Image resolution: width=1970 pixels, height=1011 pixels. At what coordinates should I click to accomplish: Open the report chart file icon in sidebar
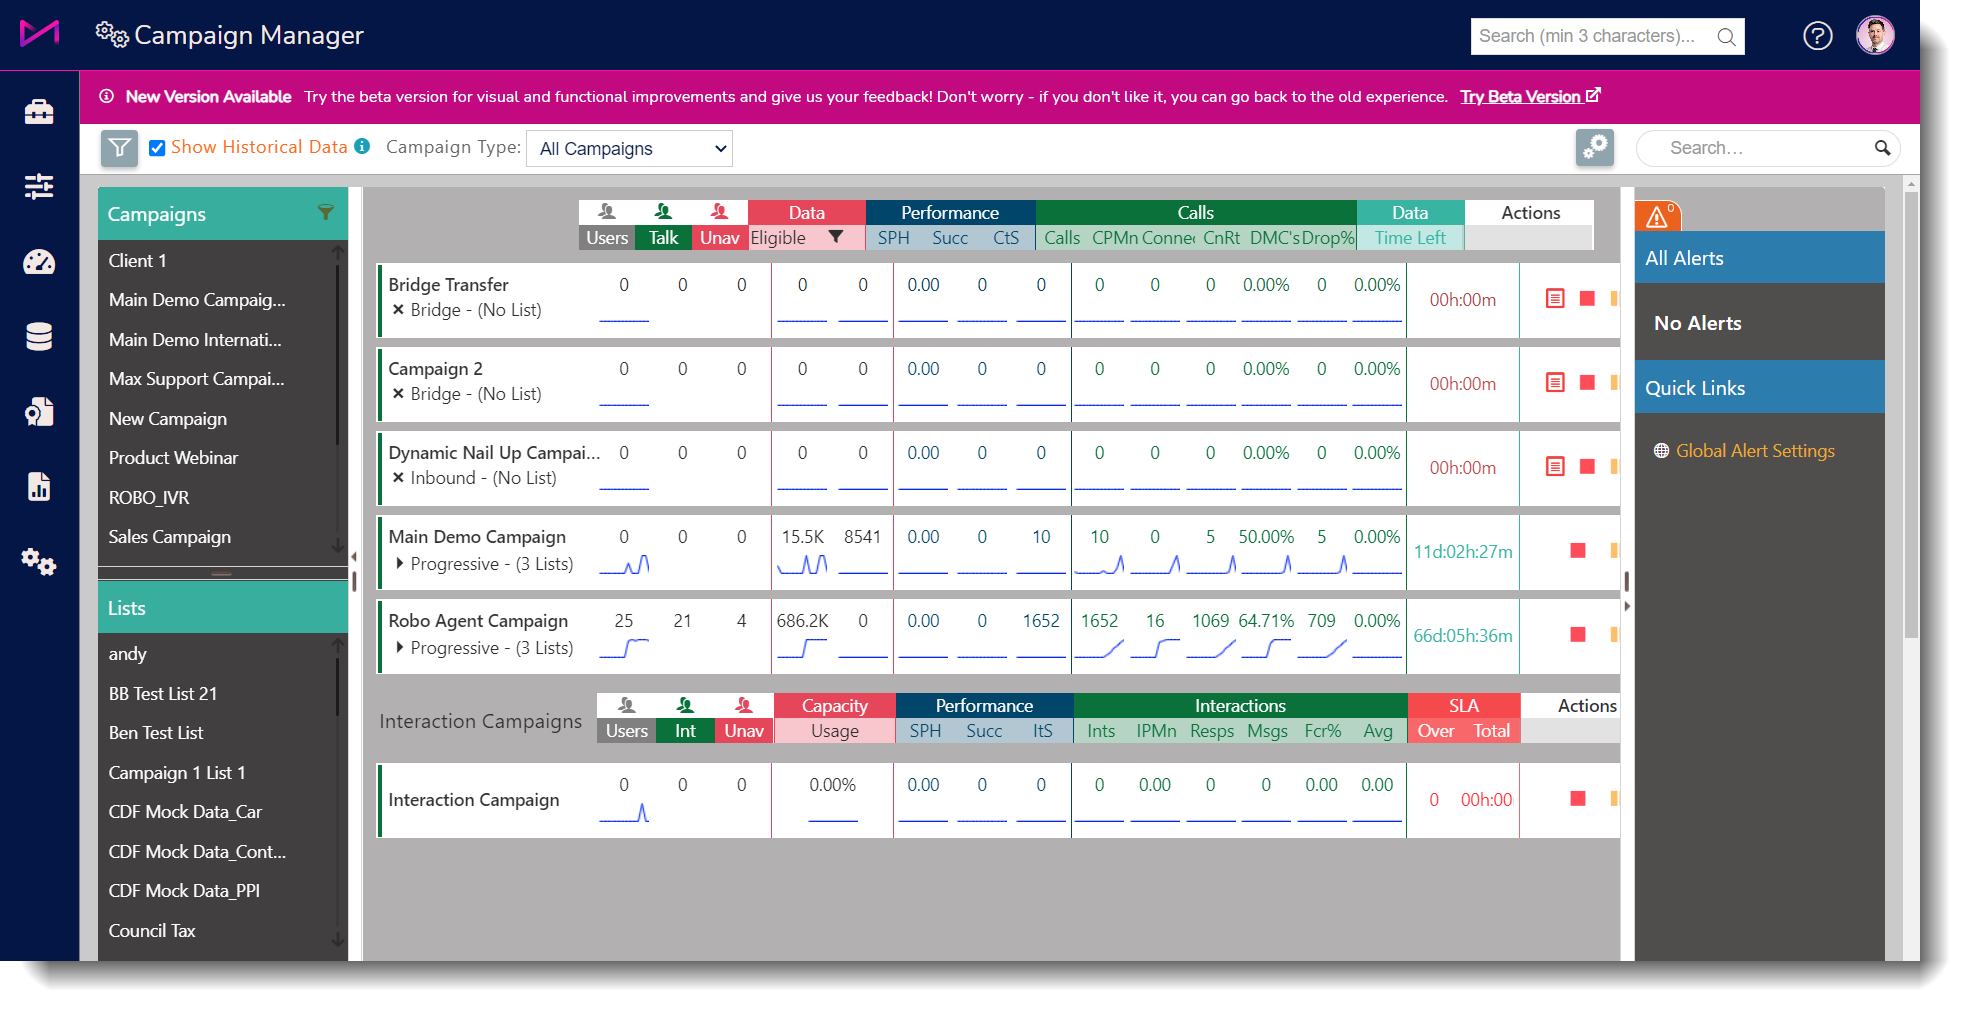(39, 487)
